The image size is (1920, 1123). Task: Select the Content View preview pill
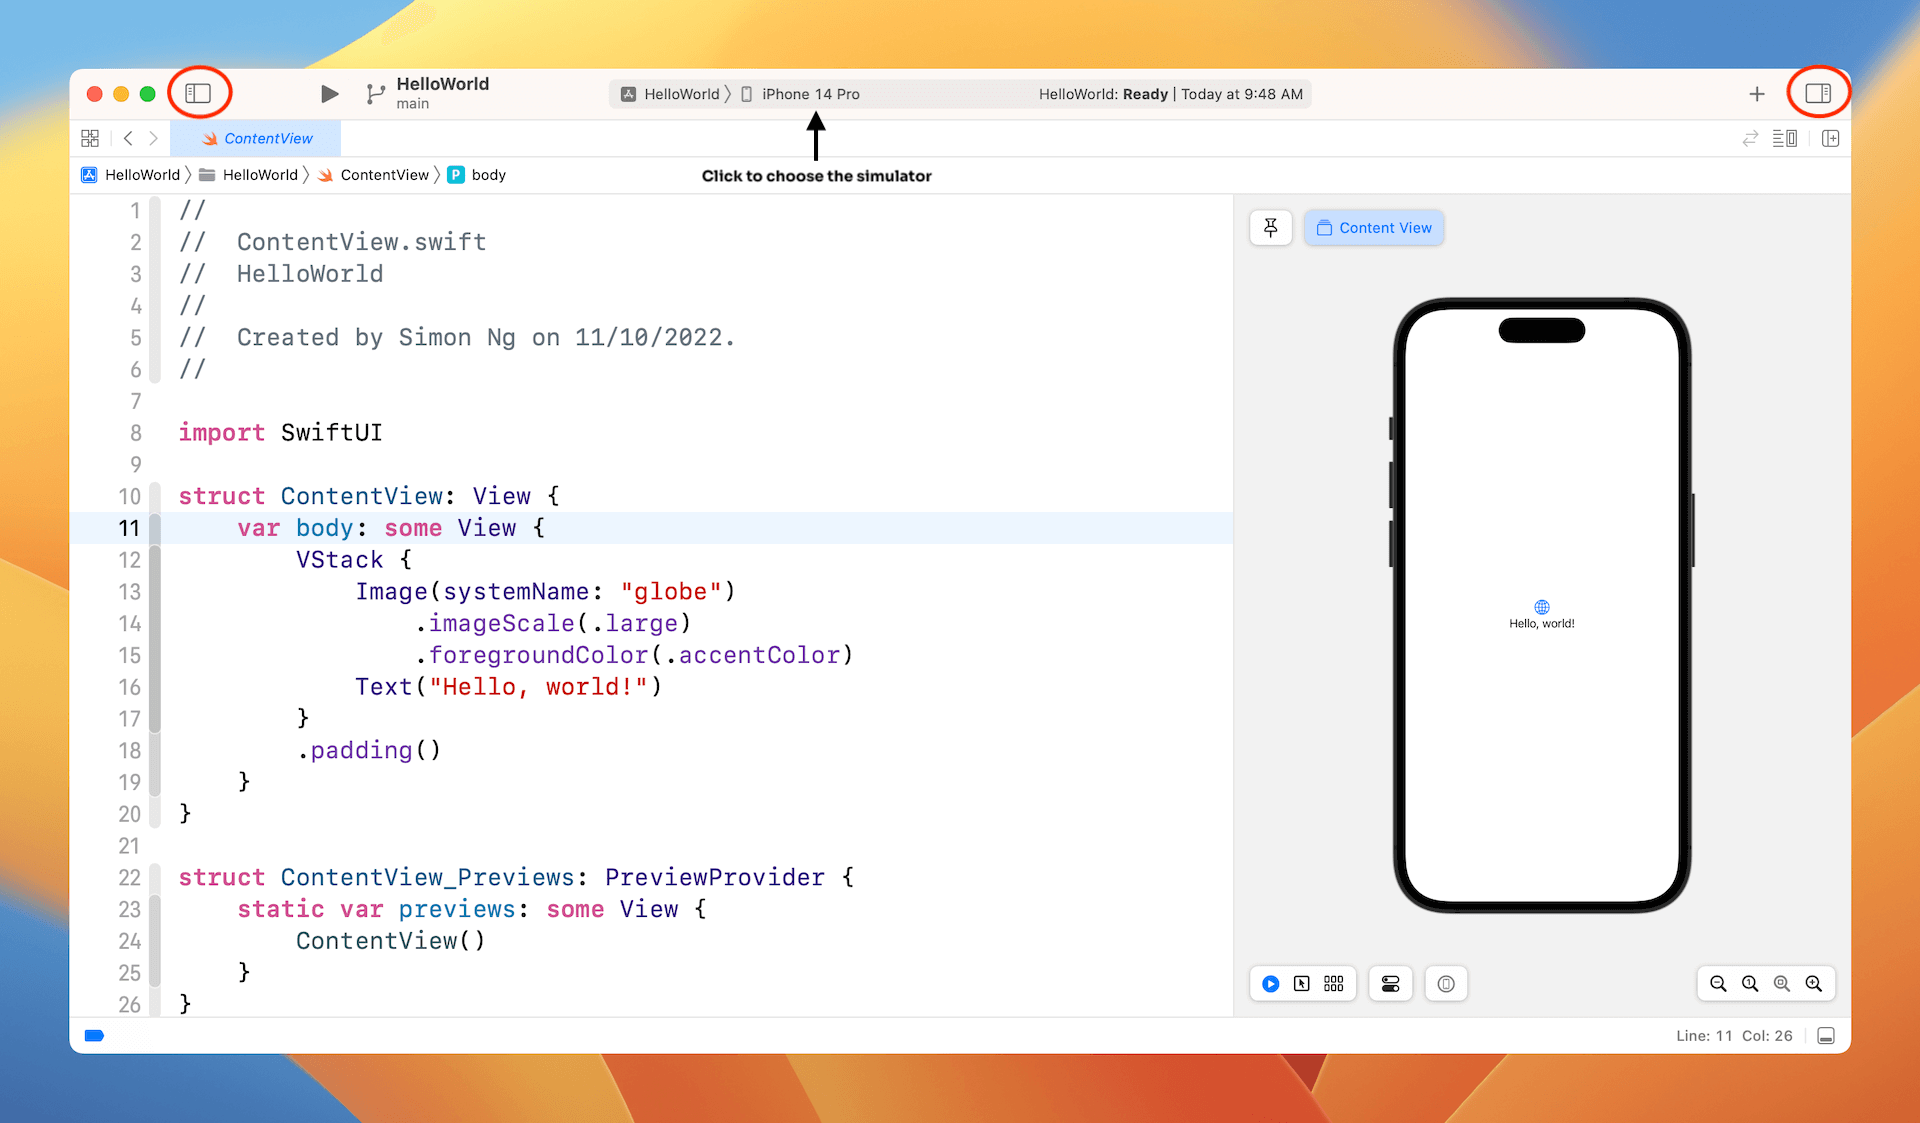click(1374, 227)
